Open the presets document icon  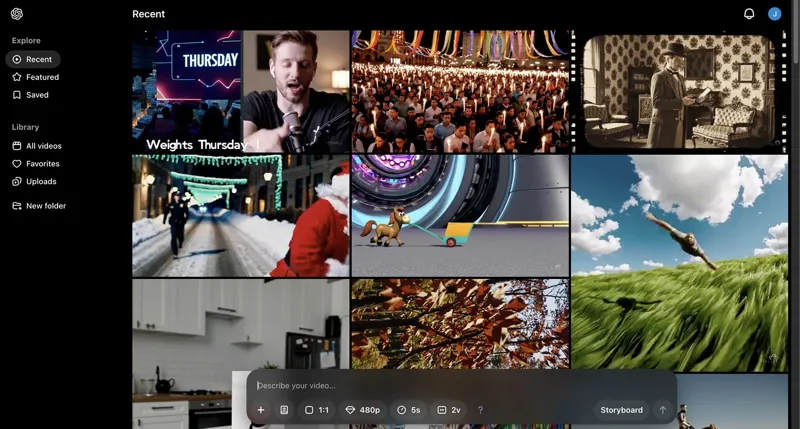[284, 410]
